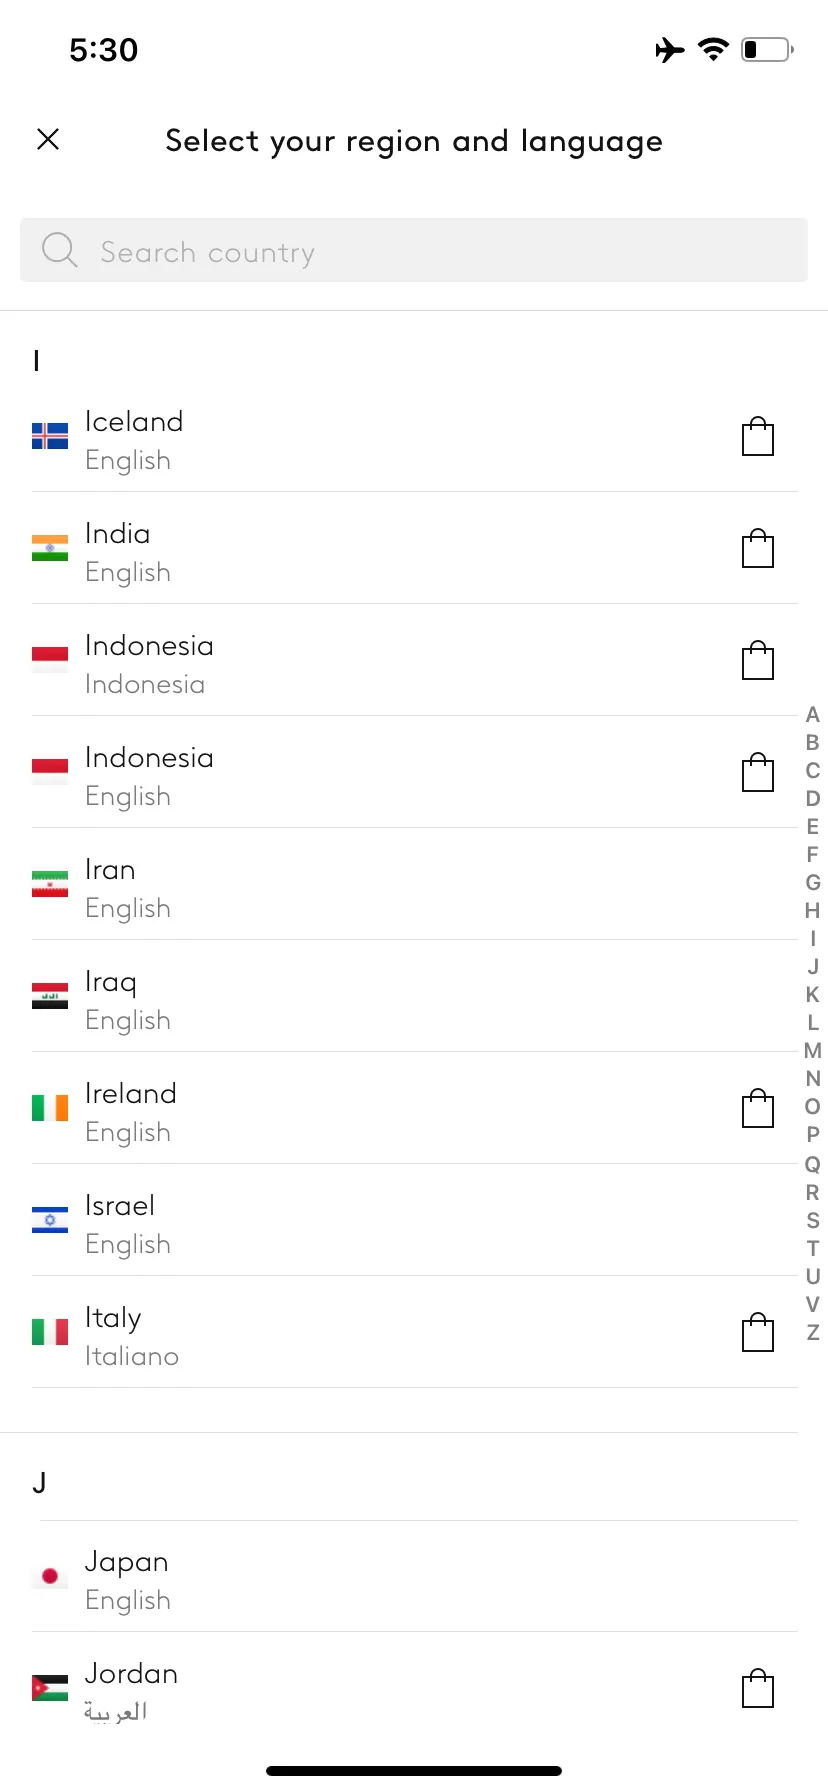Tap shopping bag icon beside Ireland
Image resolution: width=828 pixels, height=1792 pixels.
tap(758, 1108)
